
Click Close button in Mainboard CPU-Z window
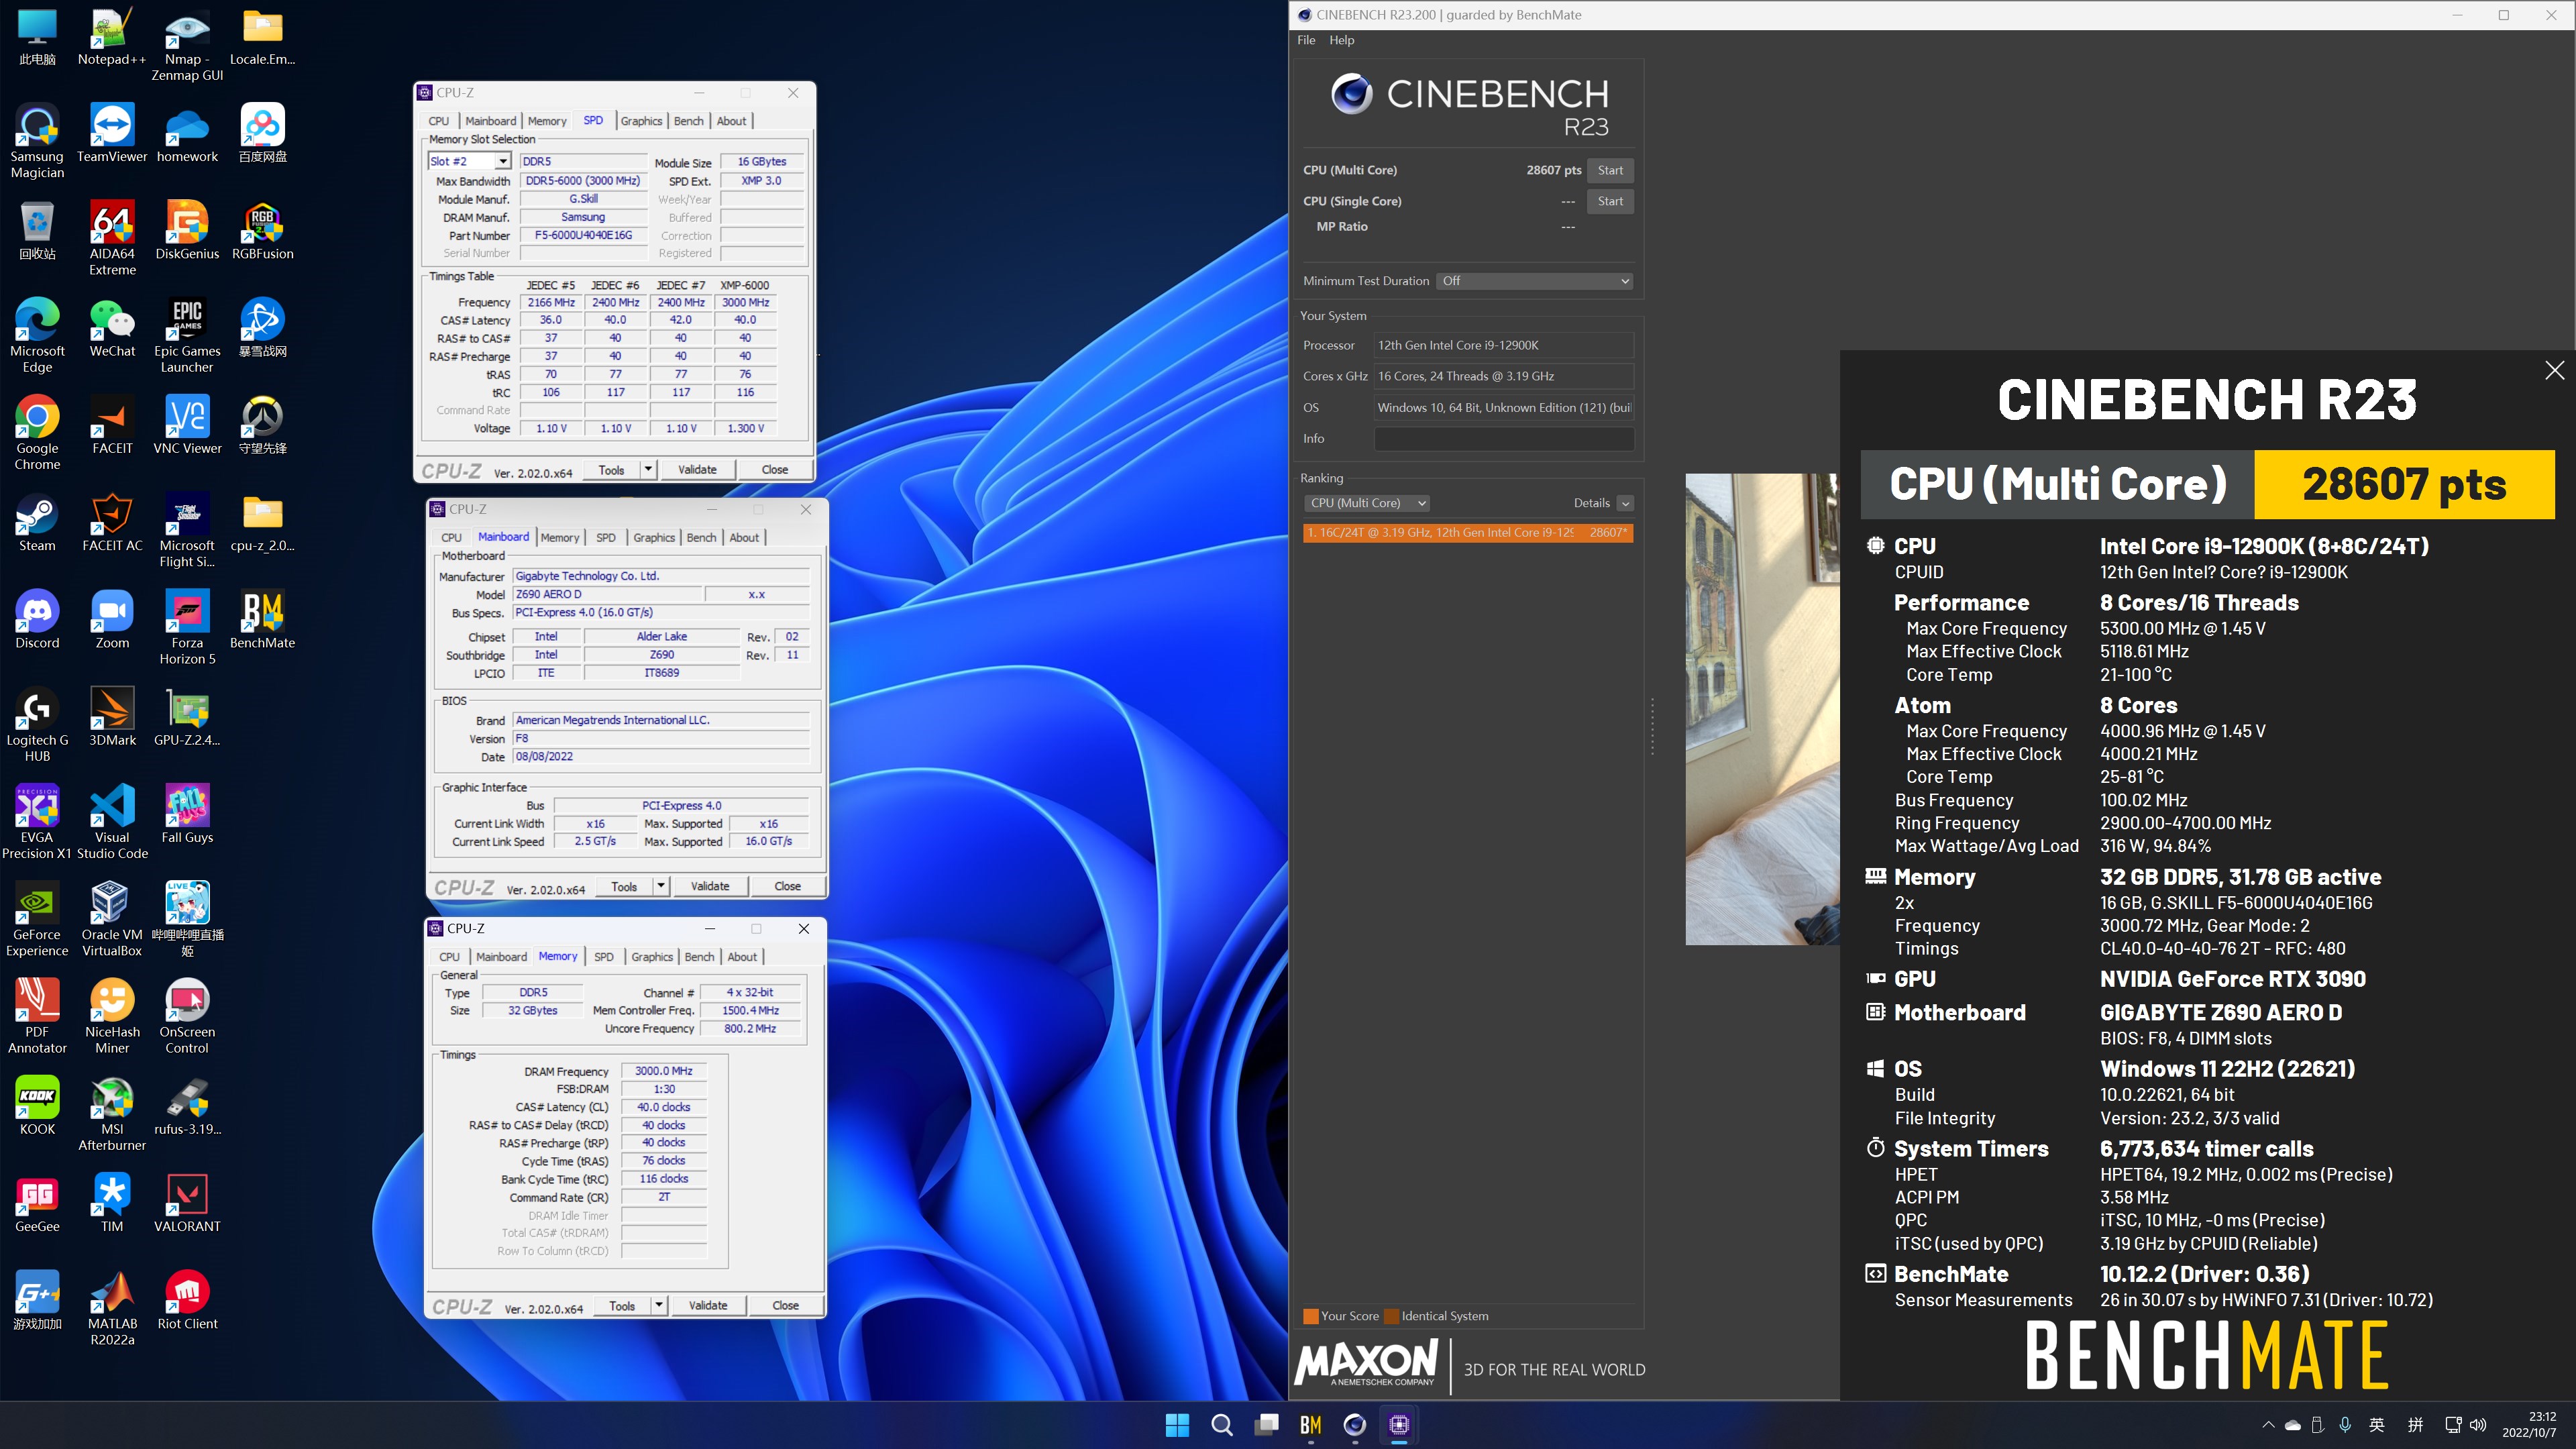point(787,886)
